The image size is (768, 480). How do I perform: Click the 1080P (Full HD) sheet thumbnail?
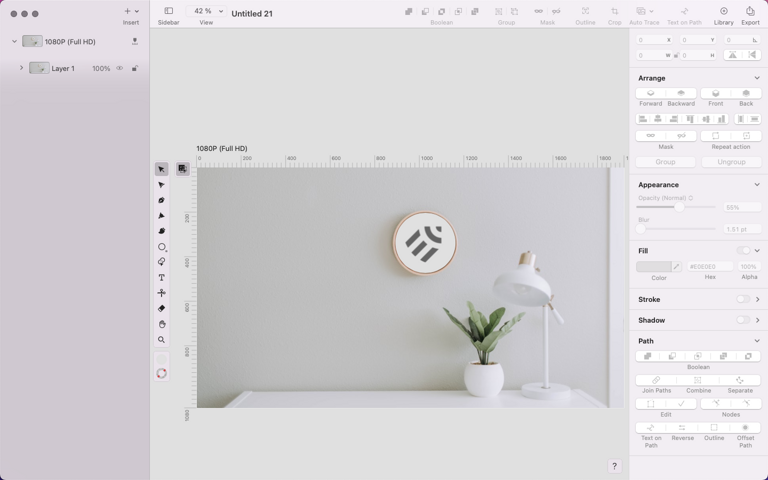coord(32,41)
